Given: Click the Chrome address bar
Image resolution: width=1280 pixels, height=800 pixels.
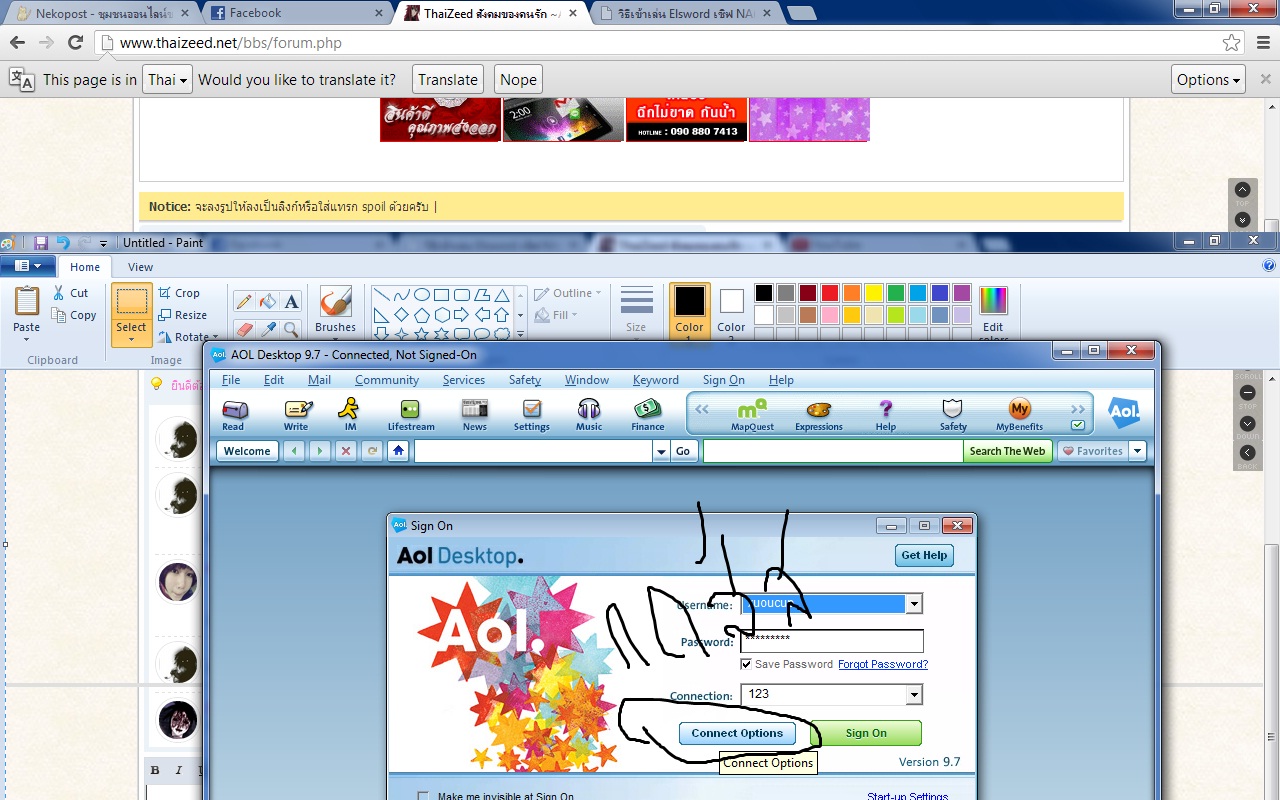Looking at the screenshot, I should pyautogui.click(x=668, y=43).
